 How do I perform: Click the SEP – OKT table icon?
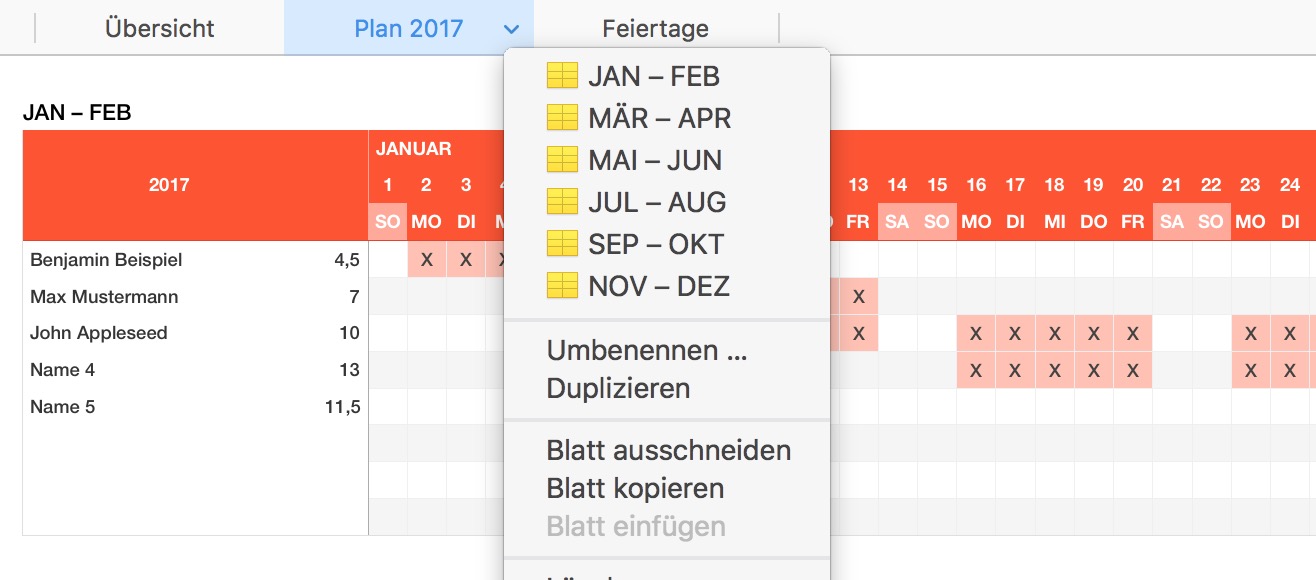[562, 244]
